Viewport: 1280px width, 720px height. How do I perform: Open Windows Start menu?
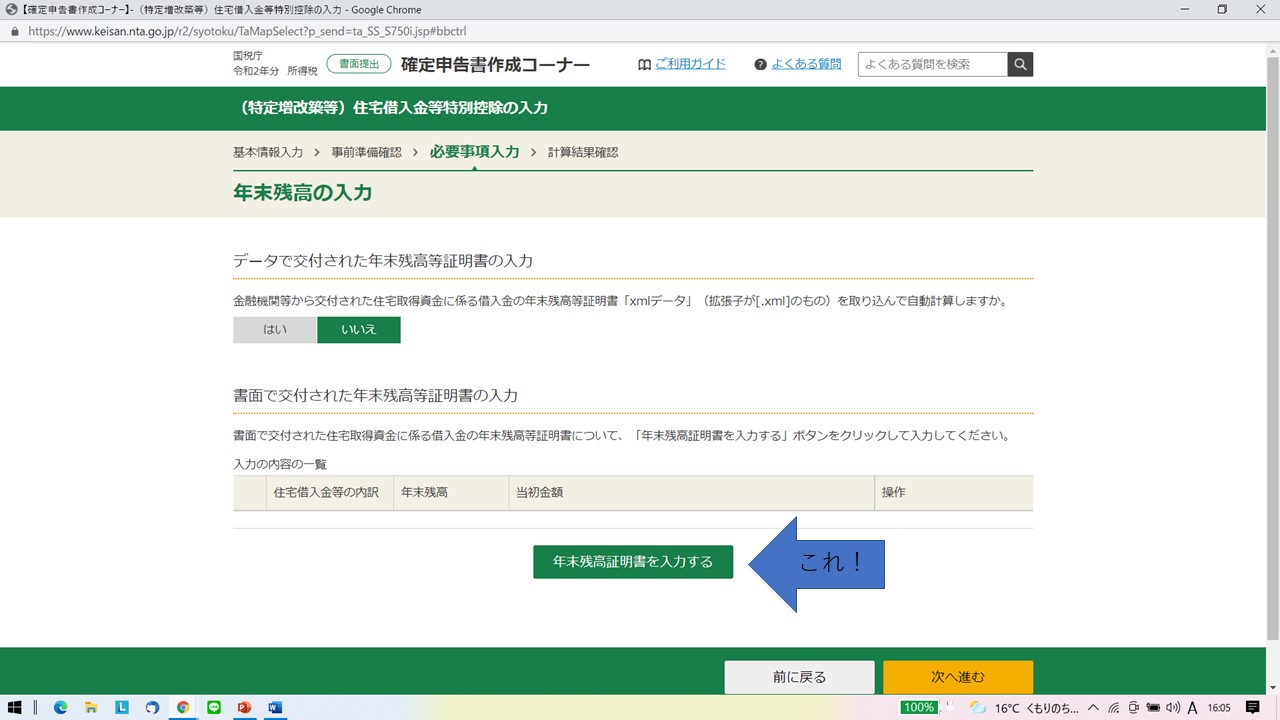(x=15, y=707)
